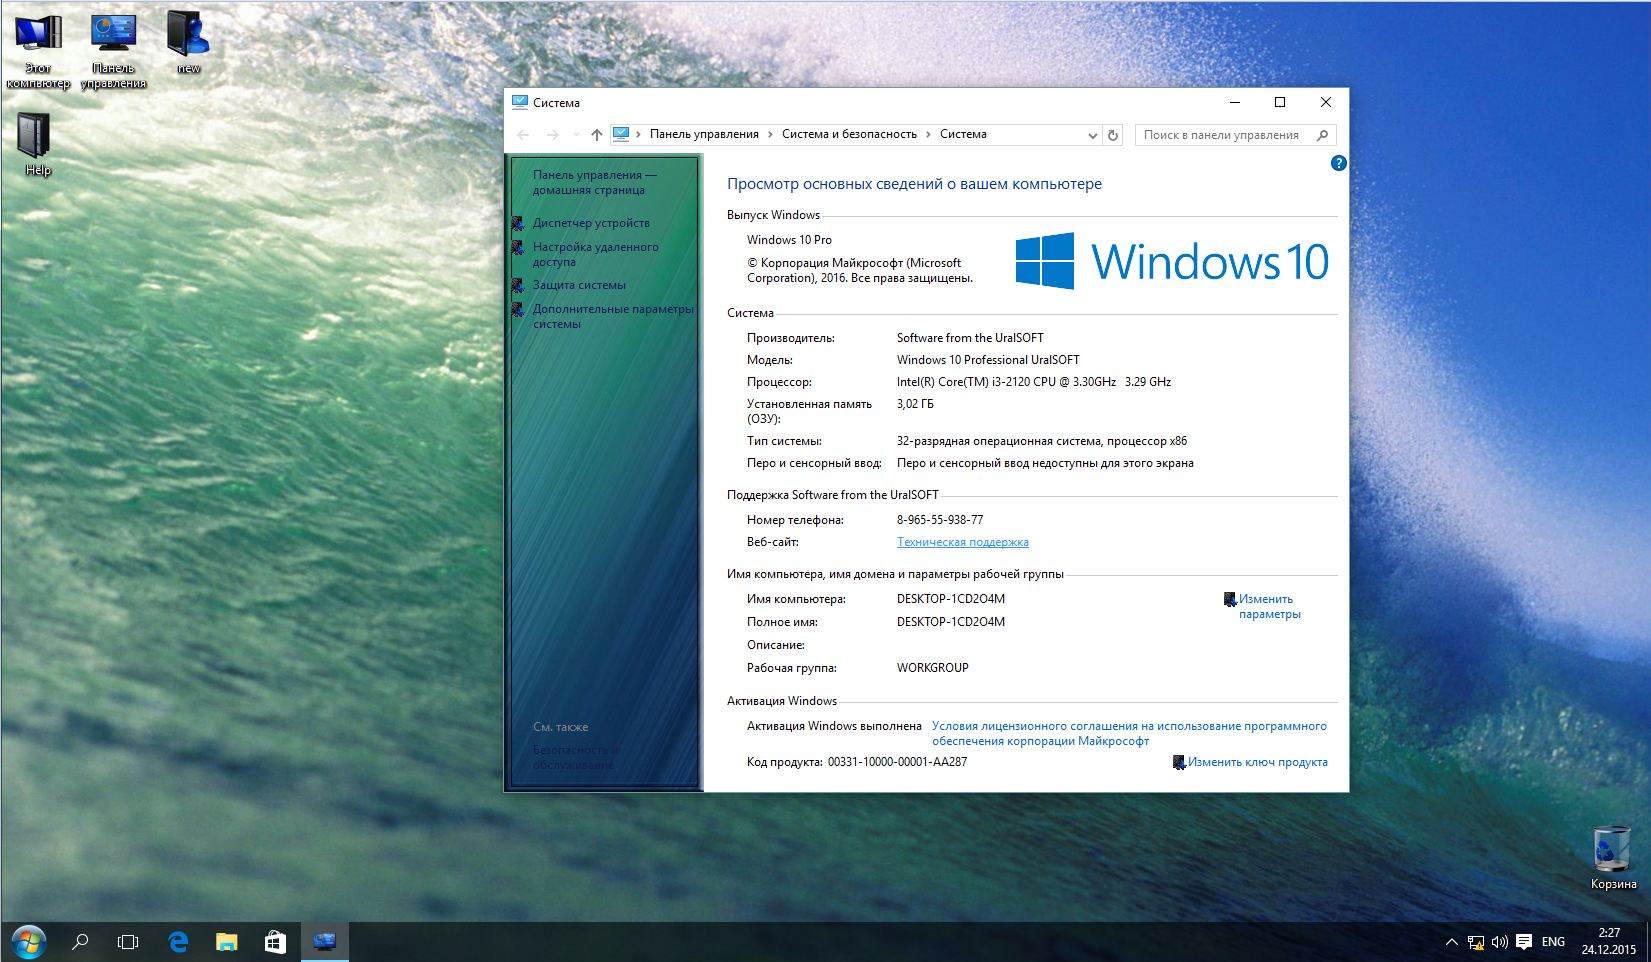The image size is (1651, 962).
Task: Open the 'new' desktop shortcut
Action: (188, 42)
